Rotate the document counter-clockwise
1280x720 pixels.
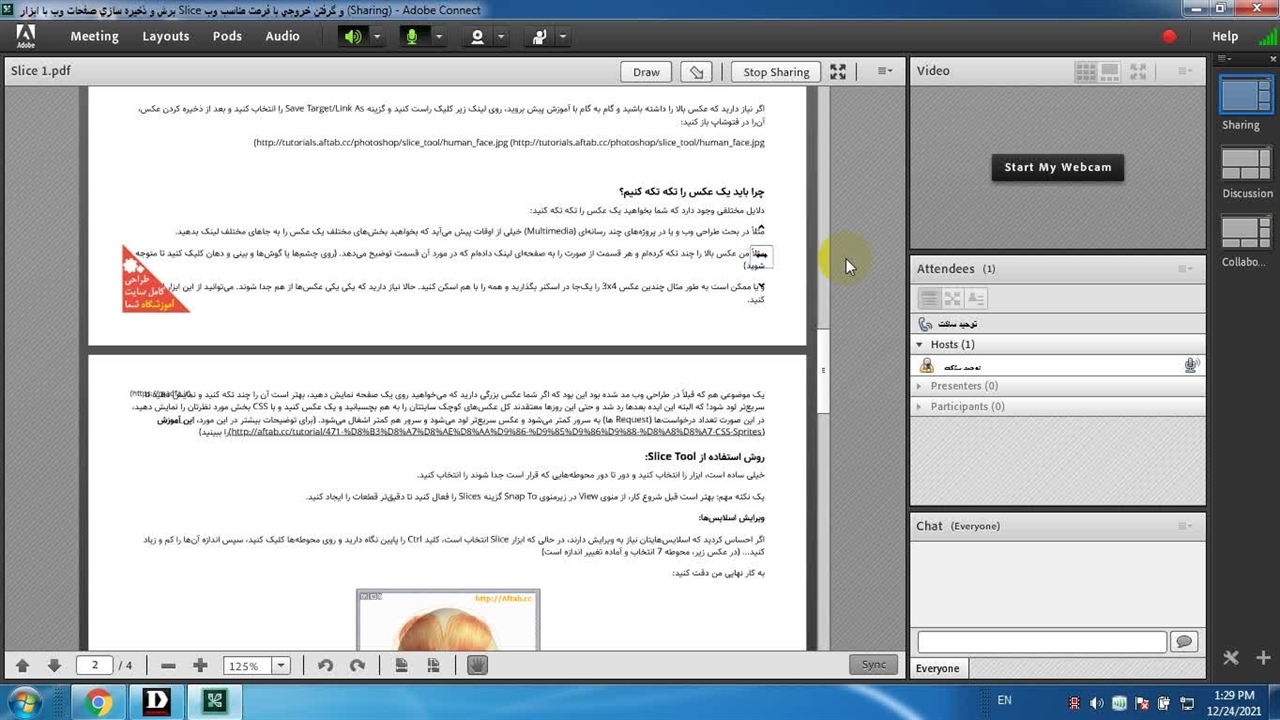coord(325,665)
